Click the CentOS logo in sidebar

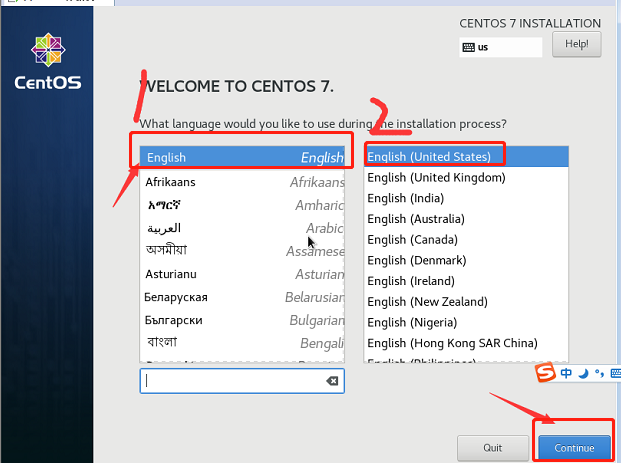[48, 61]
